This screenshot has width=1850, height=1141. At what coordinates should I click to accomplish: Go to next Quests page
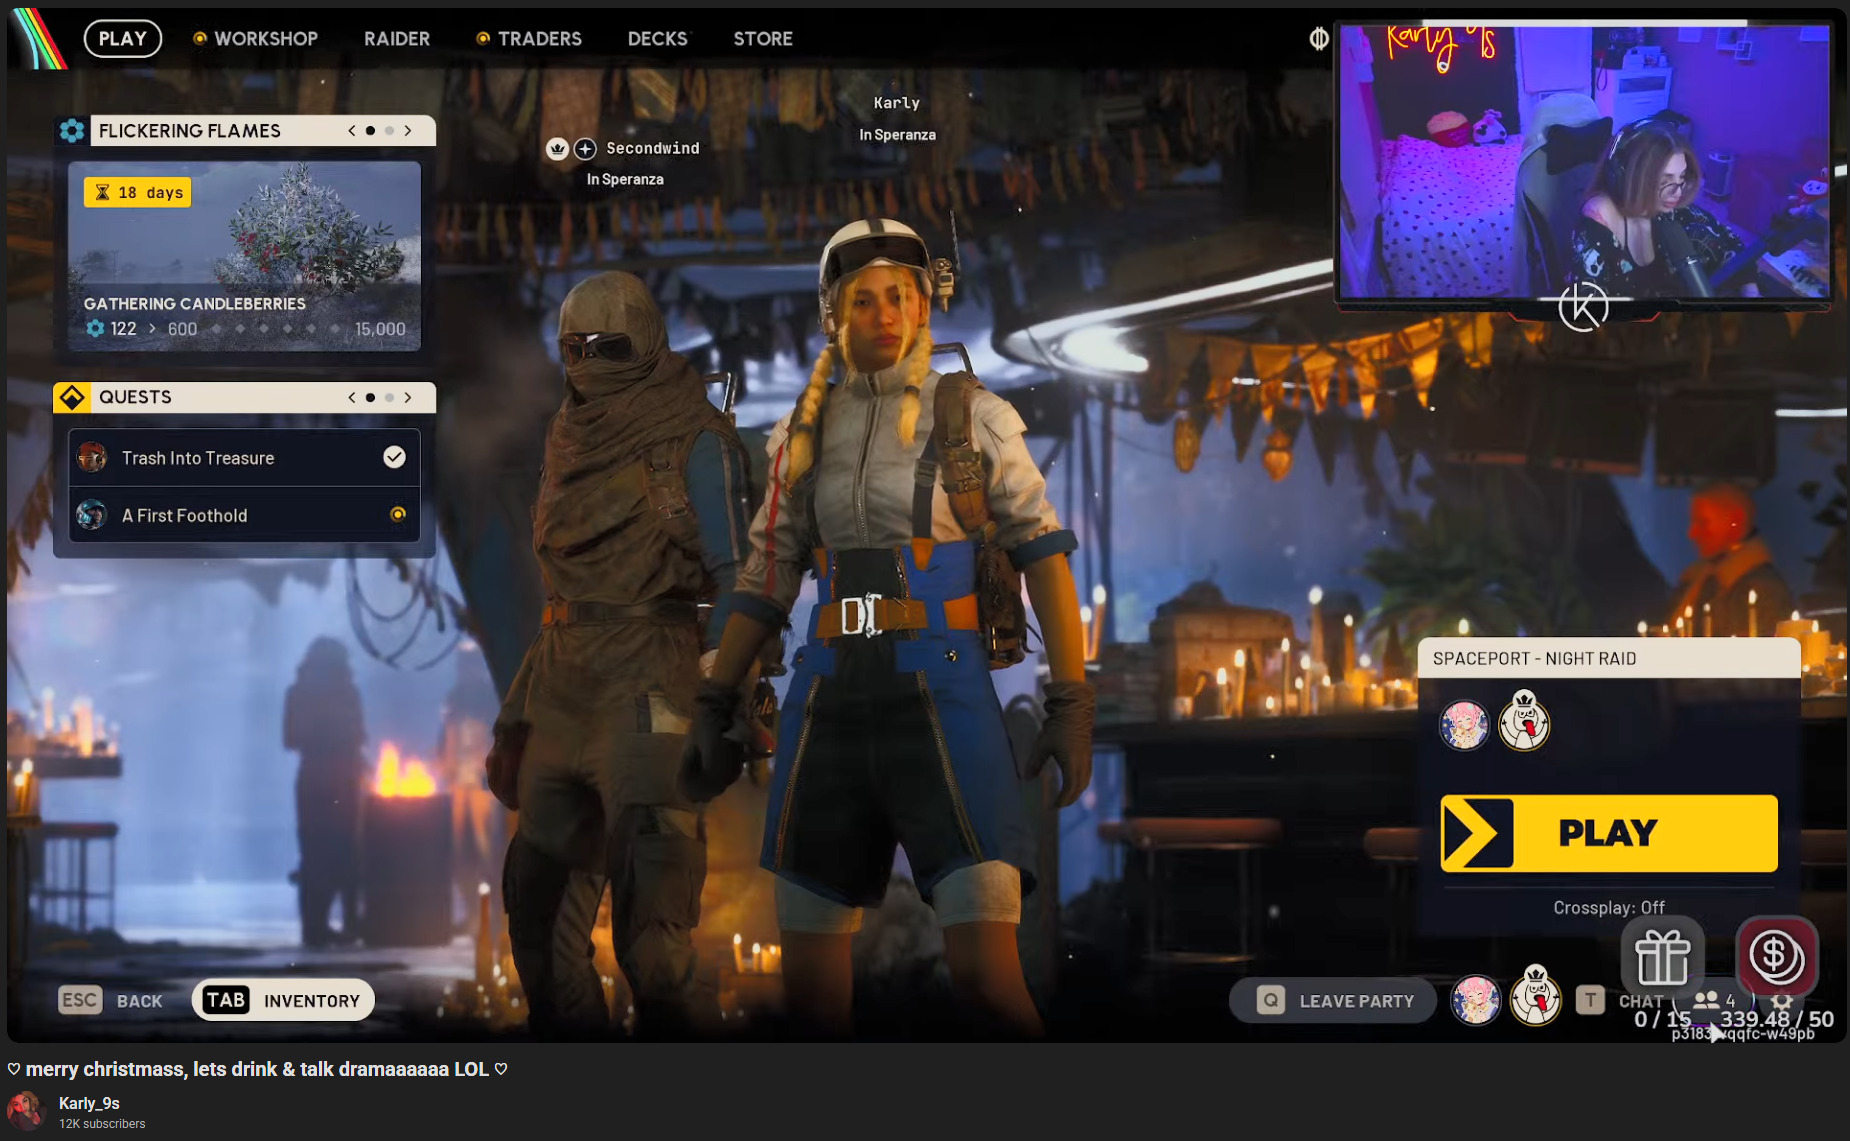tap(408, 397)
